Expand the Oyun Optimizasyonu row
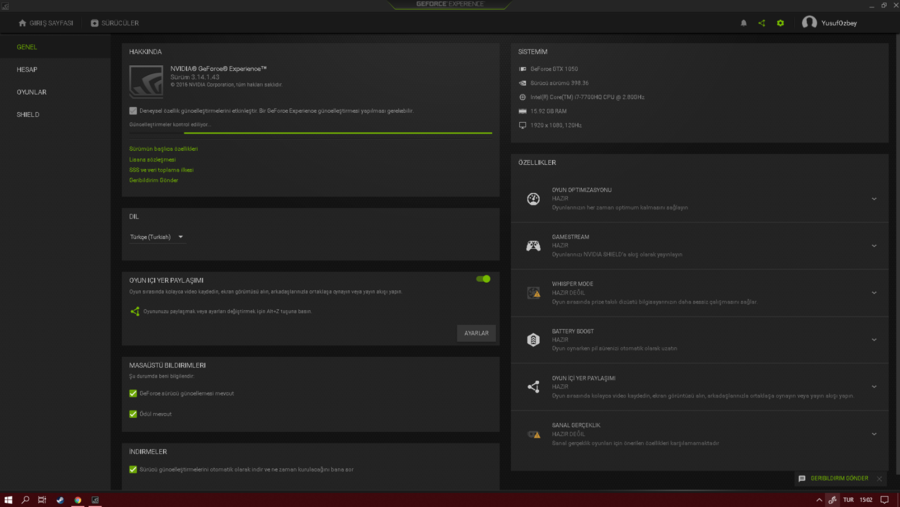 pyautogui.click(x=874, y=199)
